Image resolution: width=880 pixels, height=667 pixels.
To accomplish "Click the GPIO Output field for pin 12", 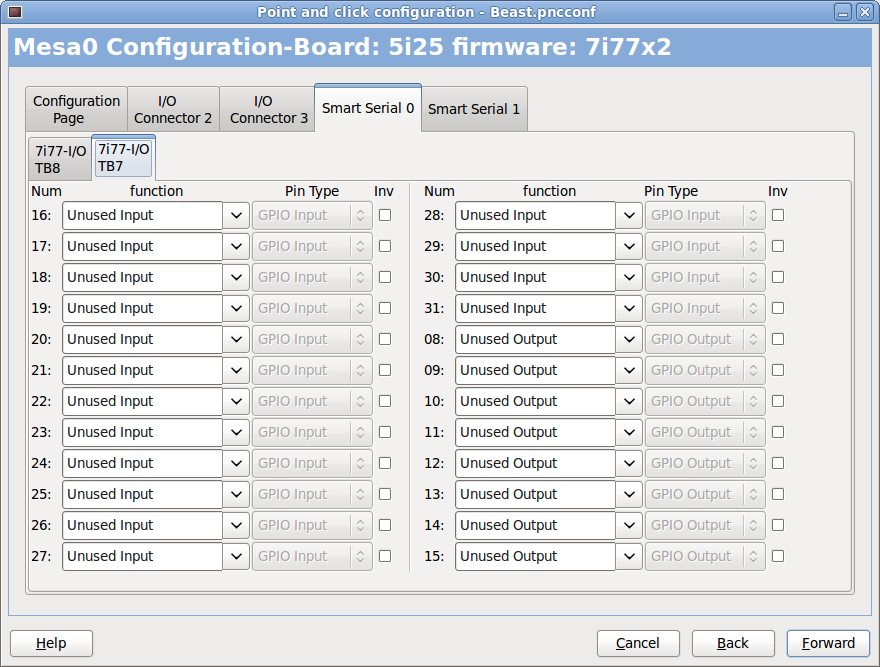I will [705, 463].
